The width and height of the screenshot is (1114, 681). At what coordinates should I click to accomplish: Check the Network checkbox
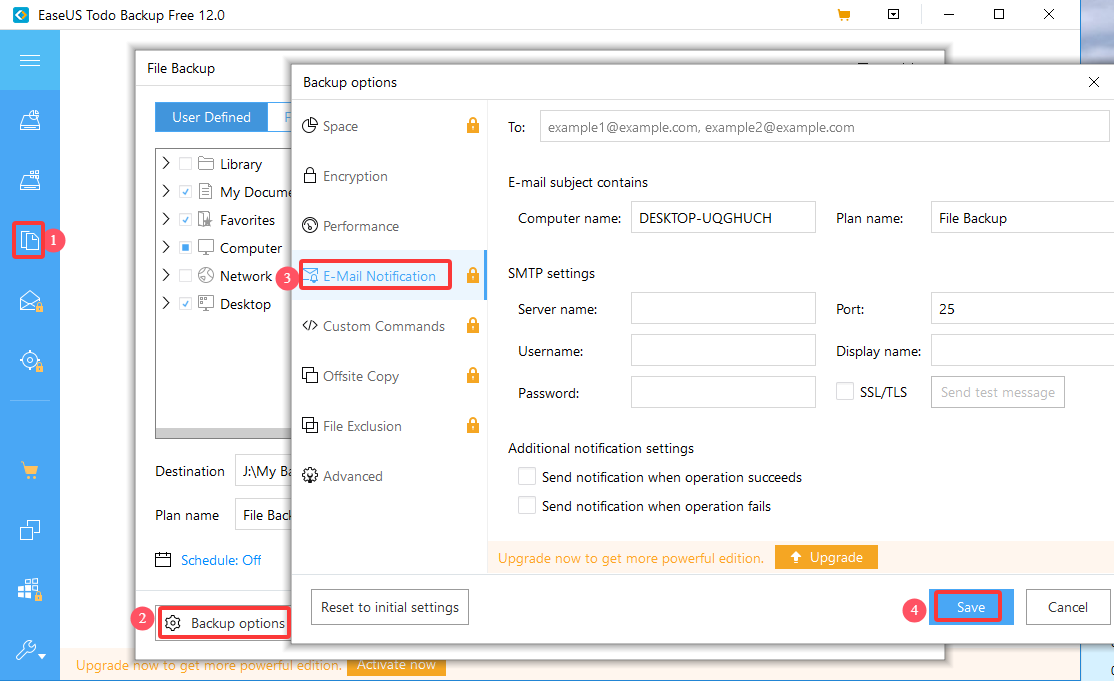(x=185, y=276)
